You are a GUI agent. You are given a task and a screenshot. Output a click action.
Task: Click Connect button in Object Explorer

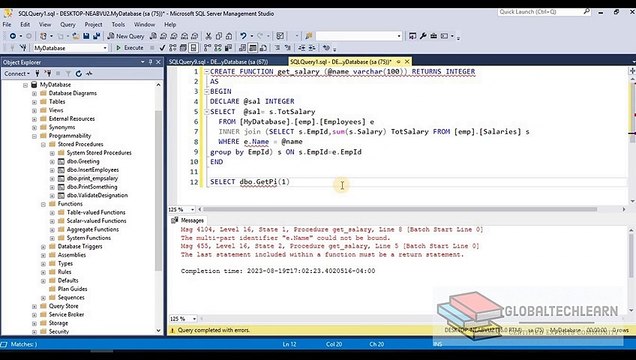pyautogui.click(x=17, y=73)
